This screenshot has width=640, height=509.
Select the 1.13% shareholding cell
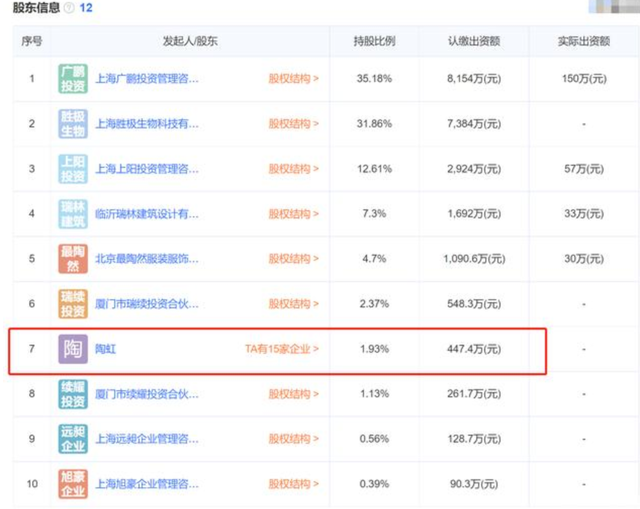pos(374,394)
